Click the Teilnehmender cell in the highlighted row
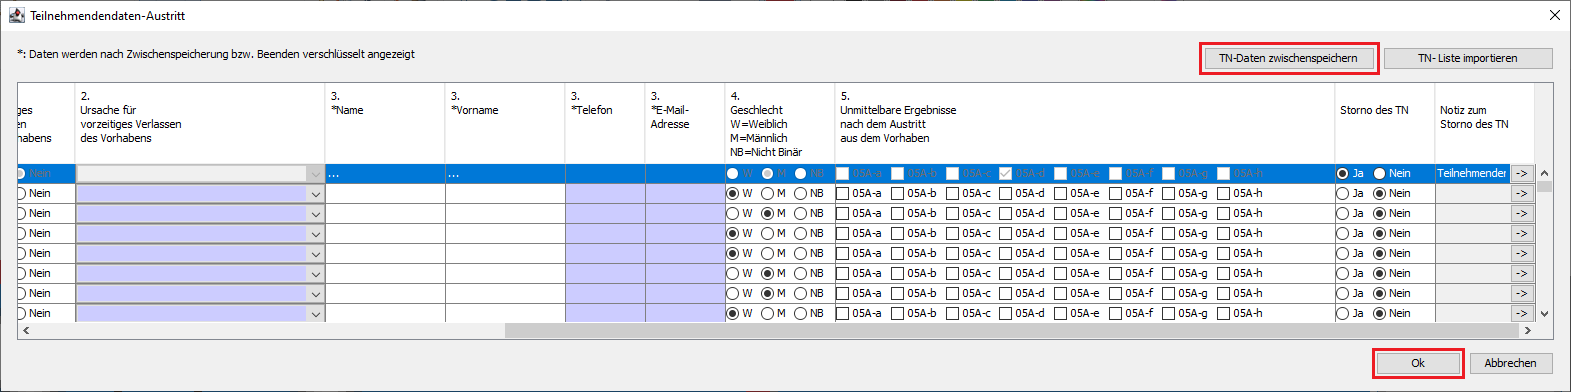 pyautogui.click(x=1472, y=173)
